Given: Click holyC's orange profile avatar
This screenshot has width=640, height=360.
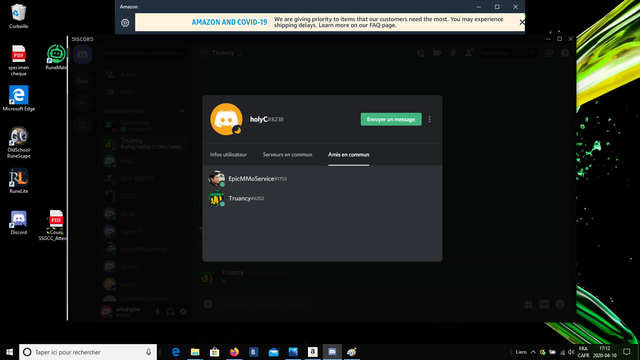Looking at the screenshot, I should pyautogui.click(x=226, y=119).
